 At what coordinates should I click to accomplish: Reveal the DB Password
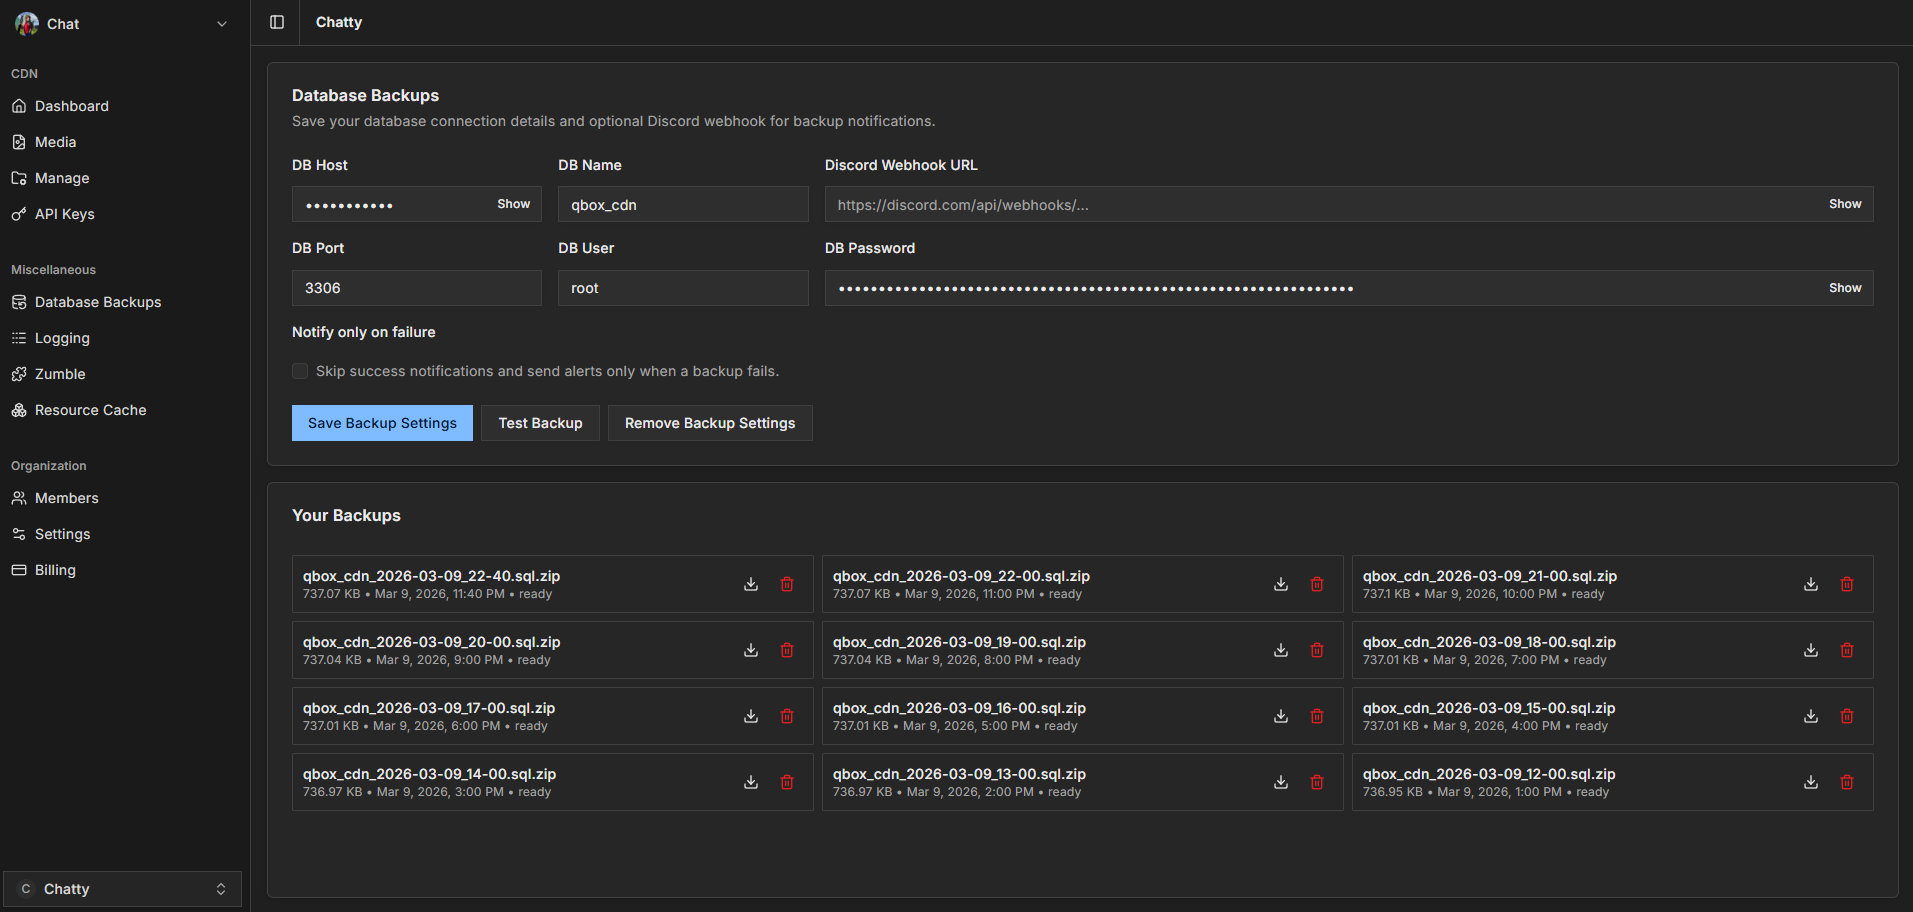1844,287
